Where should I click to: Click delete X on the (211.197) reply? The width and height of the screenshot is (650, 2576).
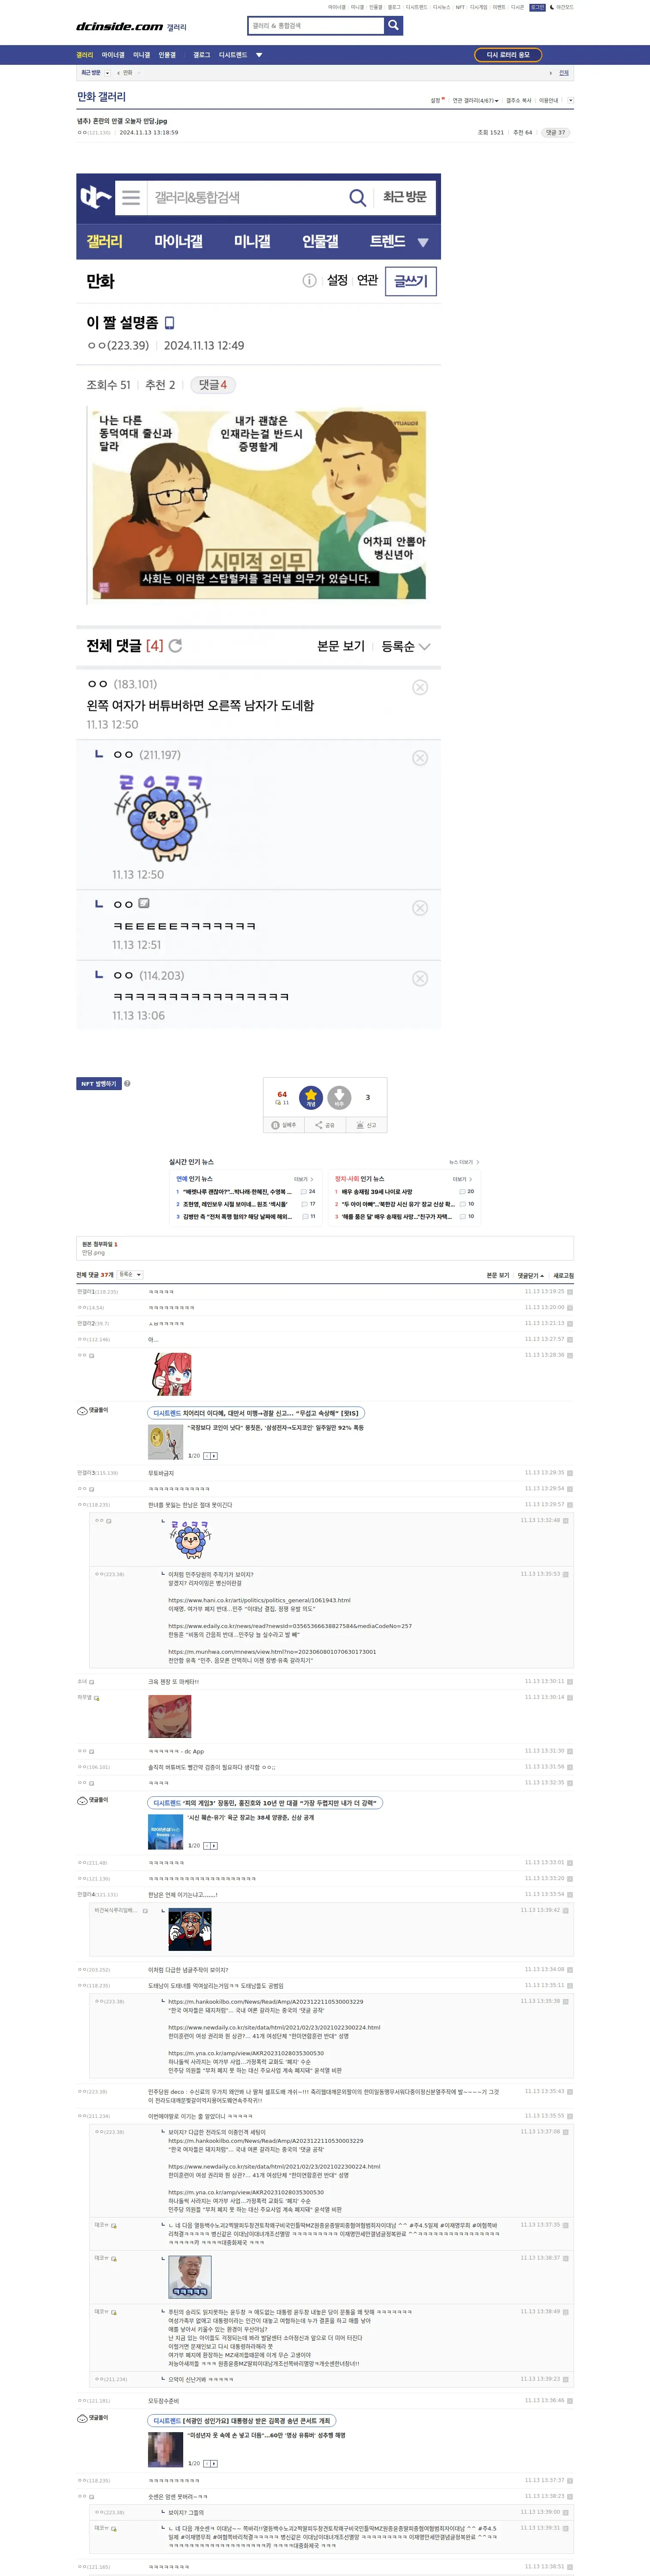click(420, 758)
